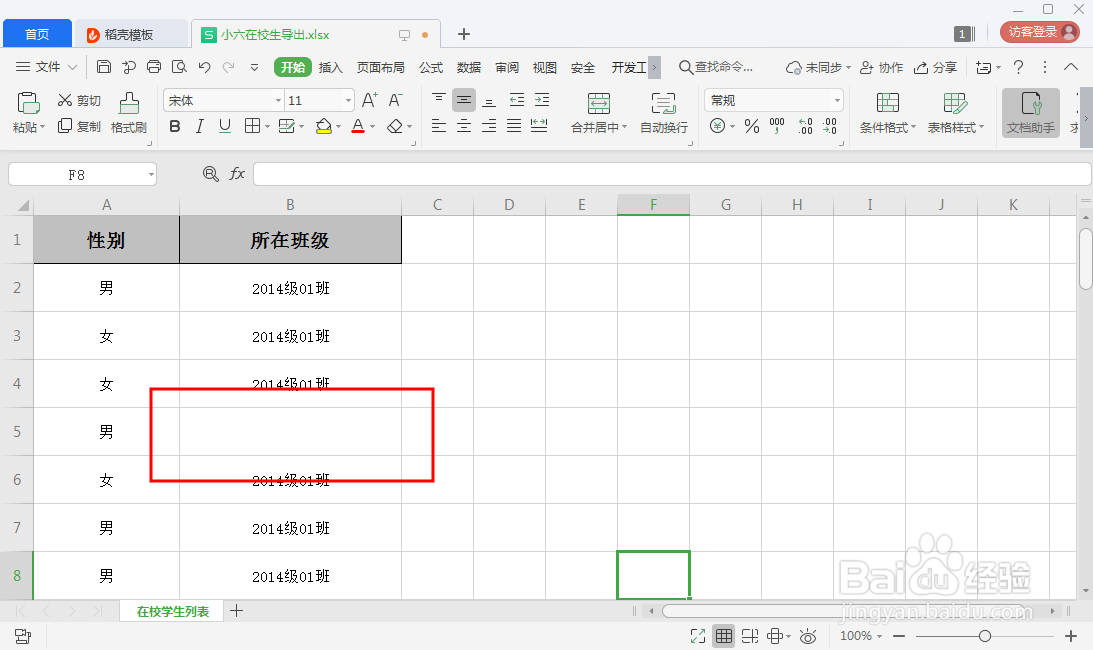Activate the 文档助手 document assistant

point(1030,113)
